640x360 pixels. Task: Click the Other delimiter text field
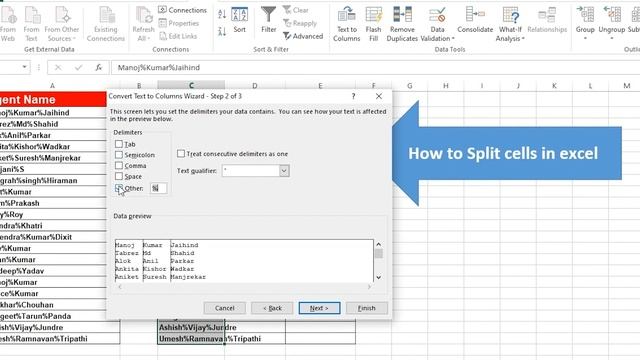(x=158, y=188)
